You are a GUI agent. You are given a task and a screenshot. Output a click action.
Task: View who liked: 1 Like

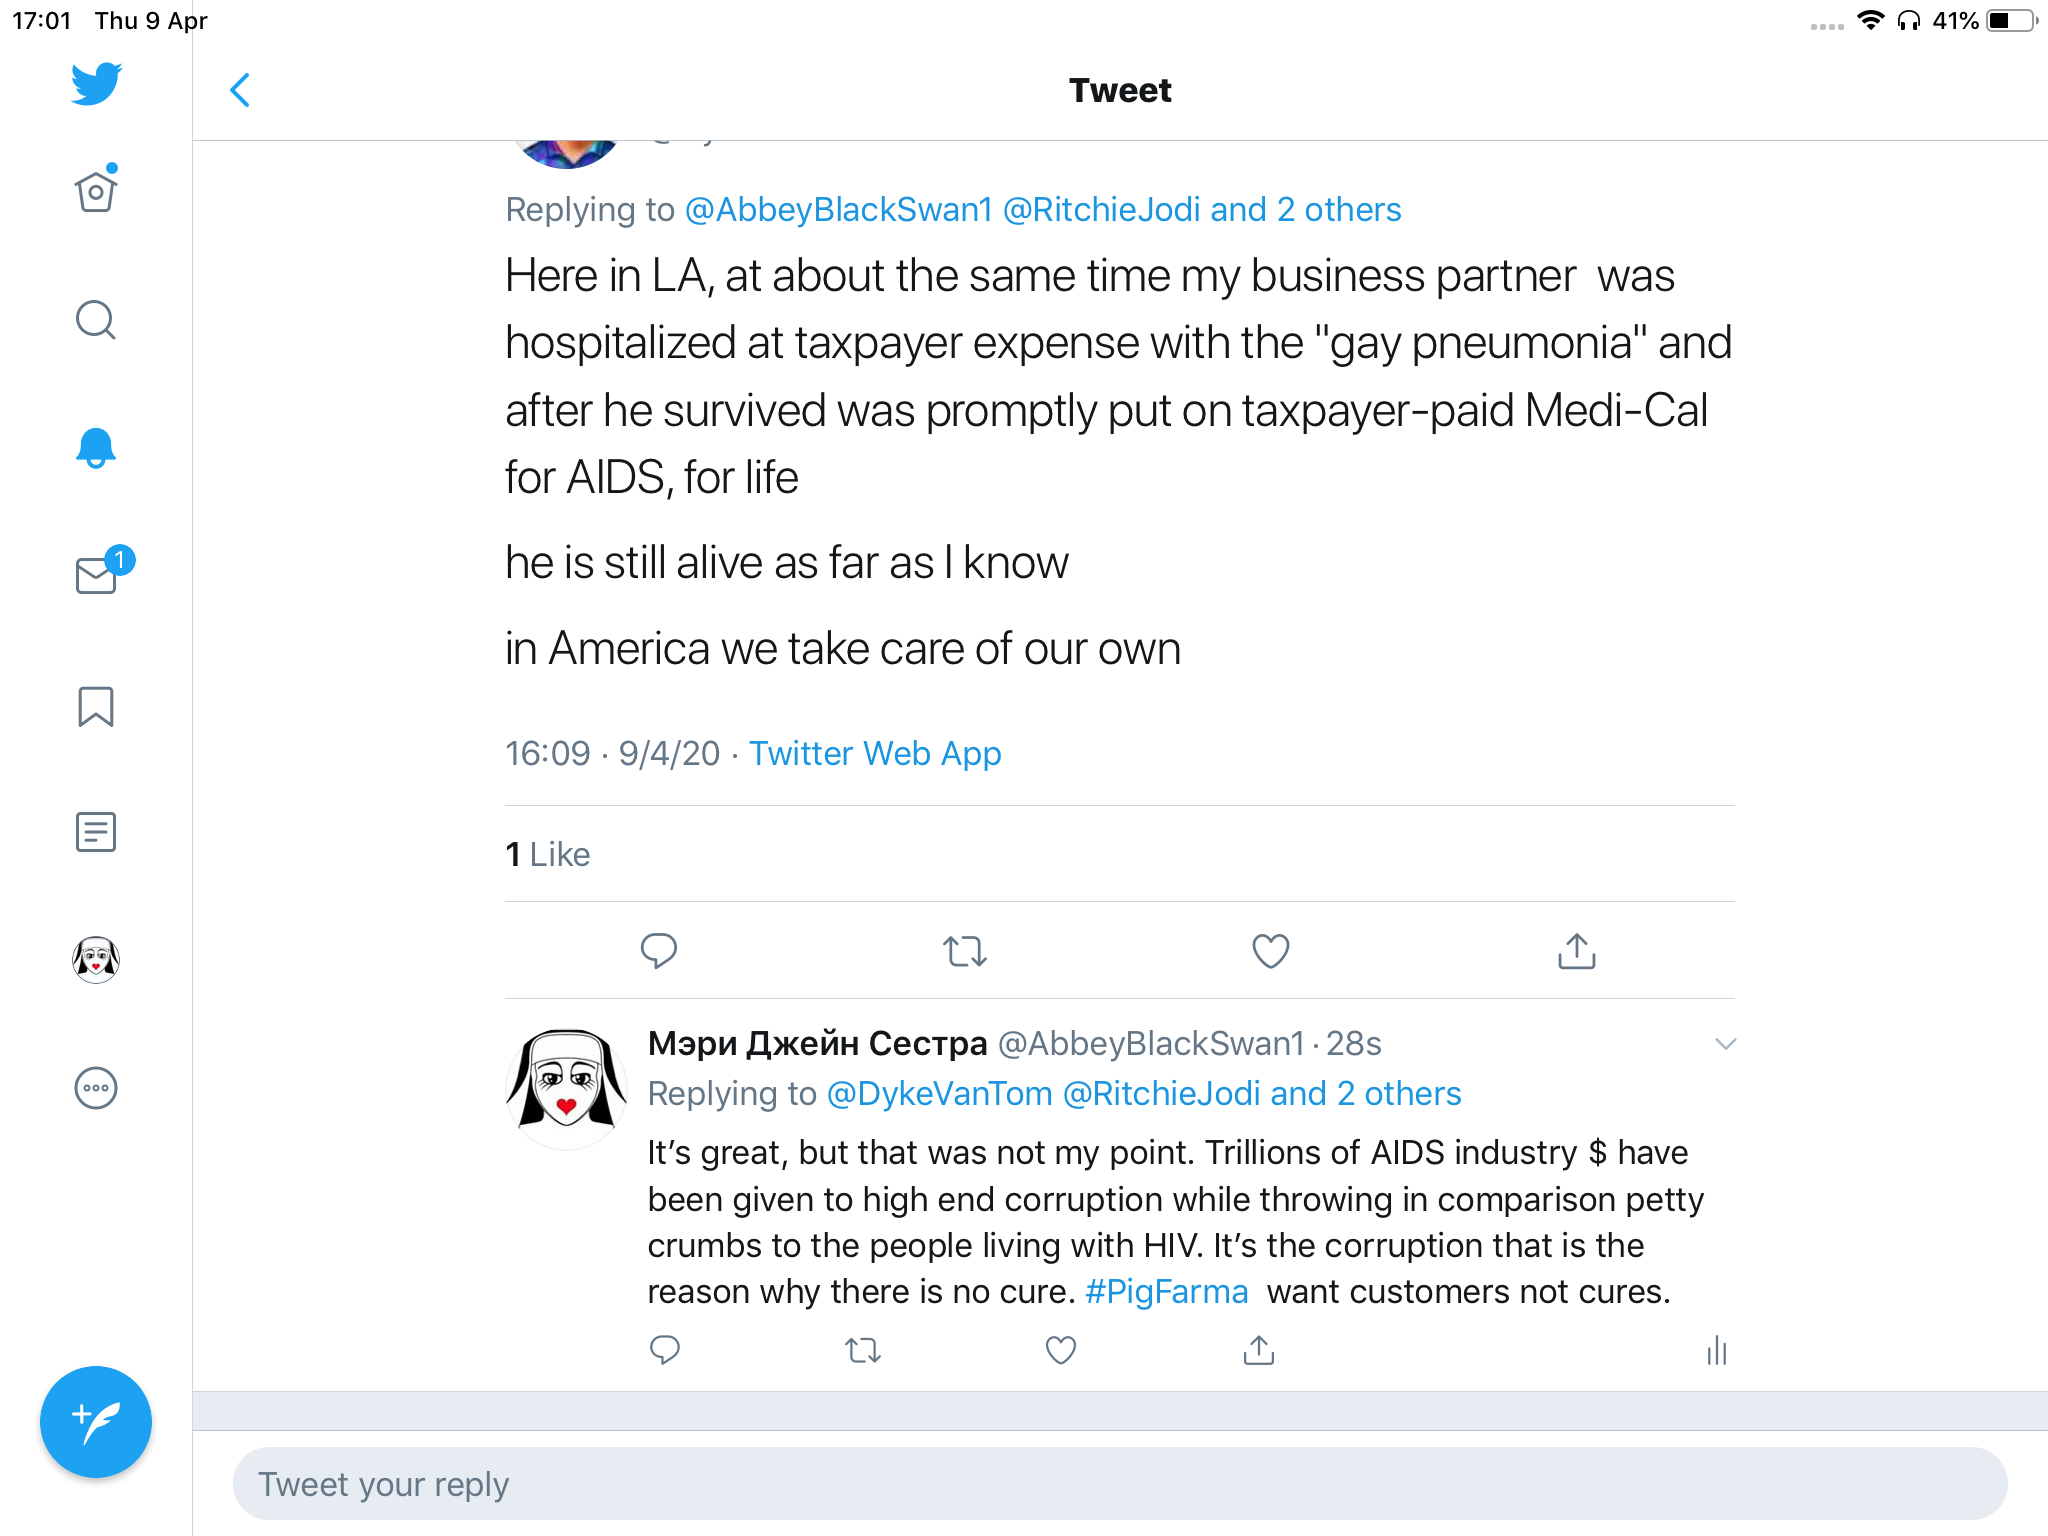(548, 855)
